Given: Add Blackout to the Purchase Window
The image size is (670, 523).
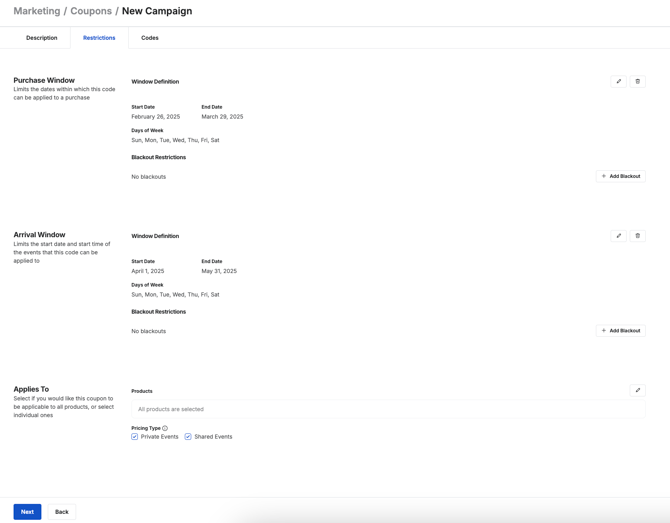Looking at the screenshot, I should [620, 176].
